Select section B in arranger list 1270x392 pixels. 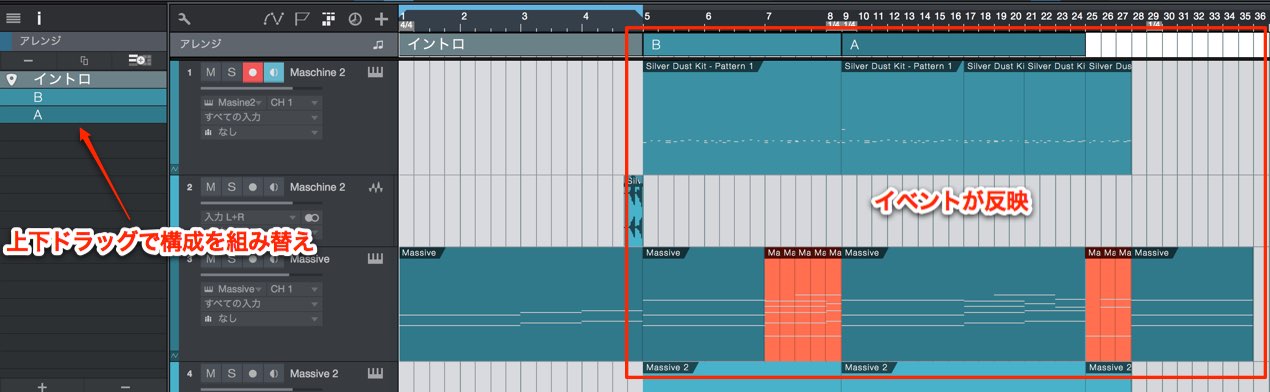pos(84,98)
